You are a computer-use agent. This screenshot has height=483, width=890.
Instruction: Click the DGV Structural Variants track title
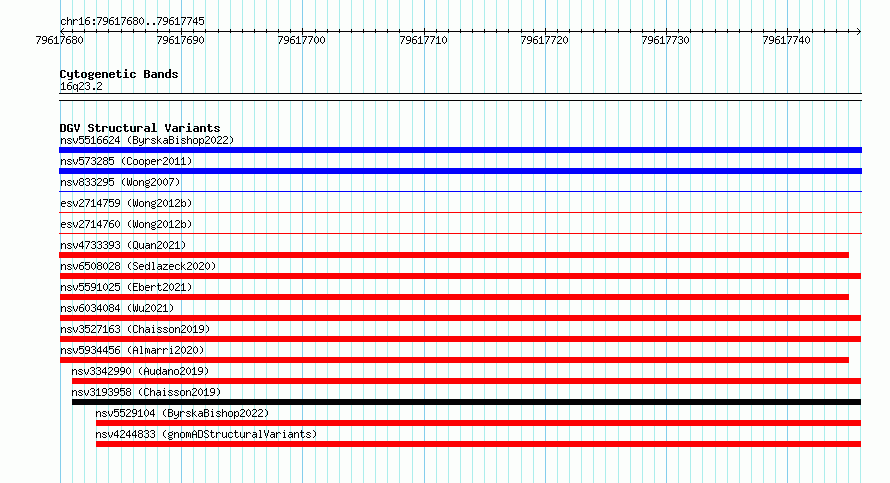tap(140, 128)
